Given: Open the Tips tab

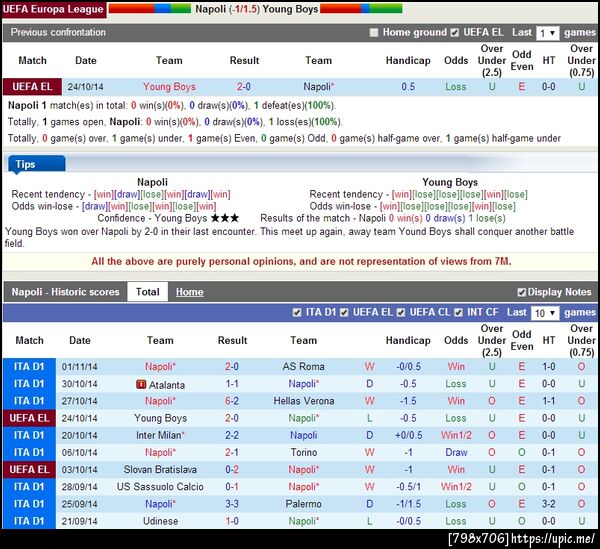Looking at the screenshot, I should point(37,165).
